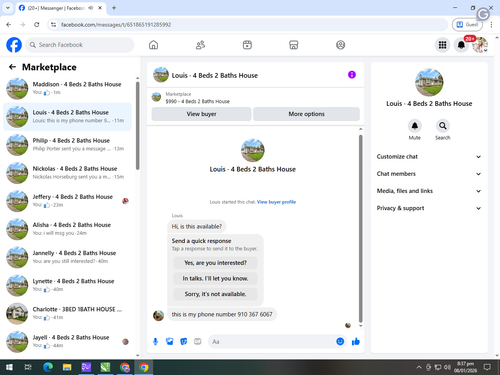Open the Reels video icon

[x=247, y=45]
